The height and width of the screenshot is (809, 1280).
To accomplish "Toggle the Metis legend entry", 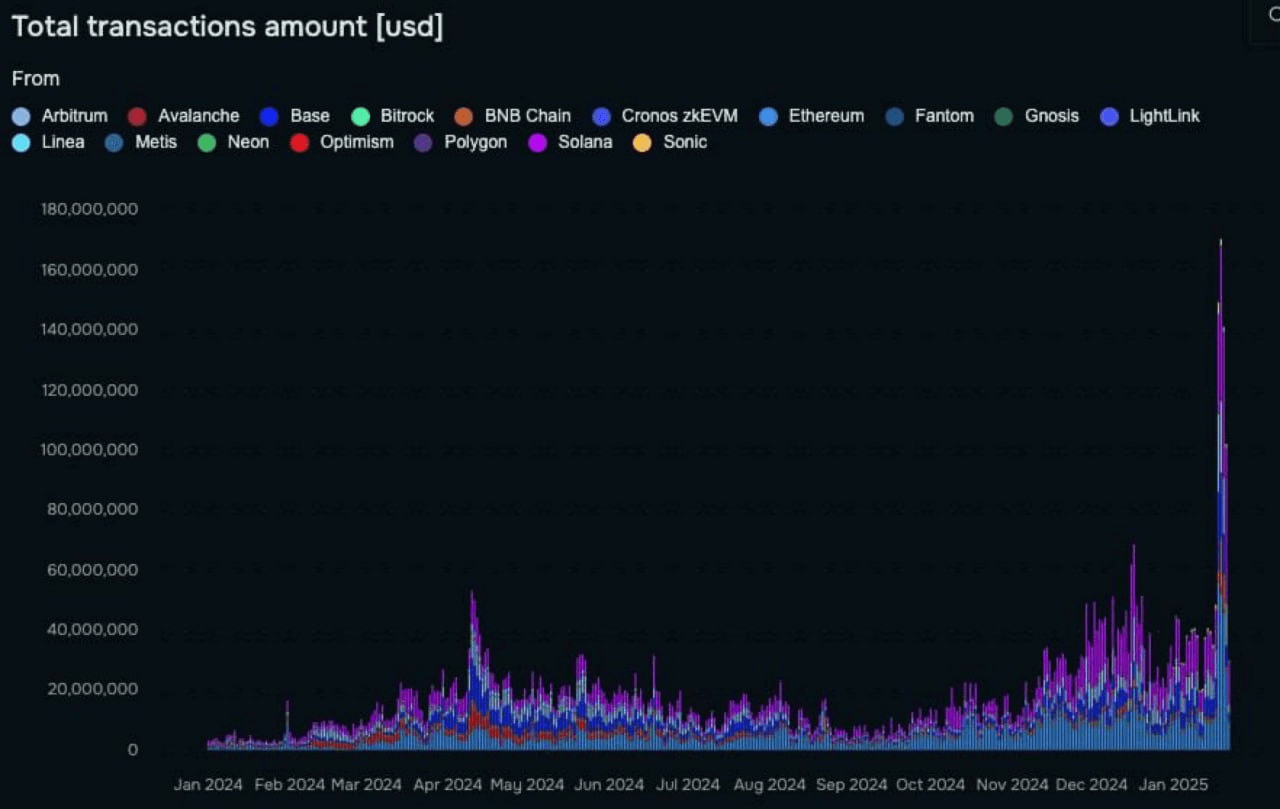I will (141, 142).
